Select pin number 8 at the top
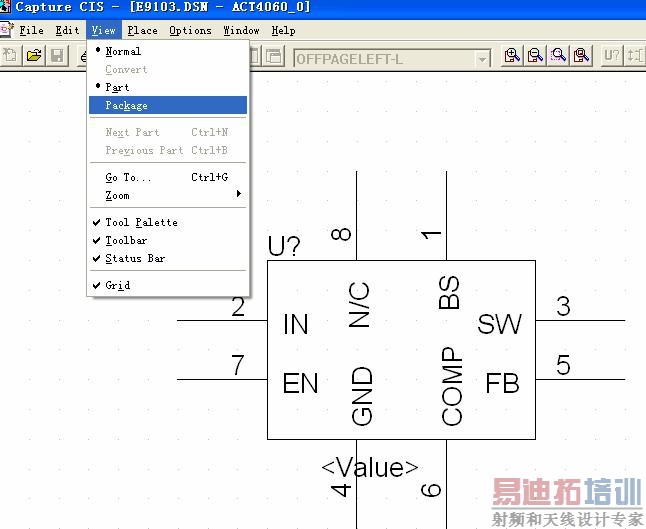The image size is (646, 529). [x=341, y=234]
